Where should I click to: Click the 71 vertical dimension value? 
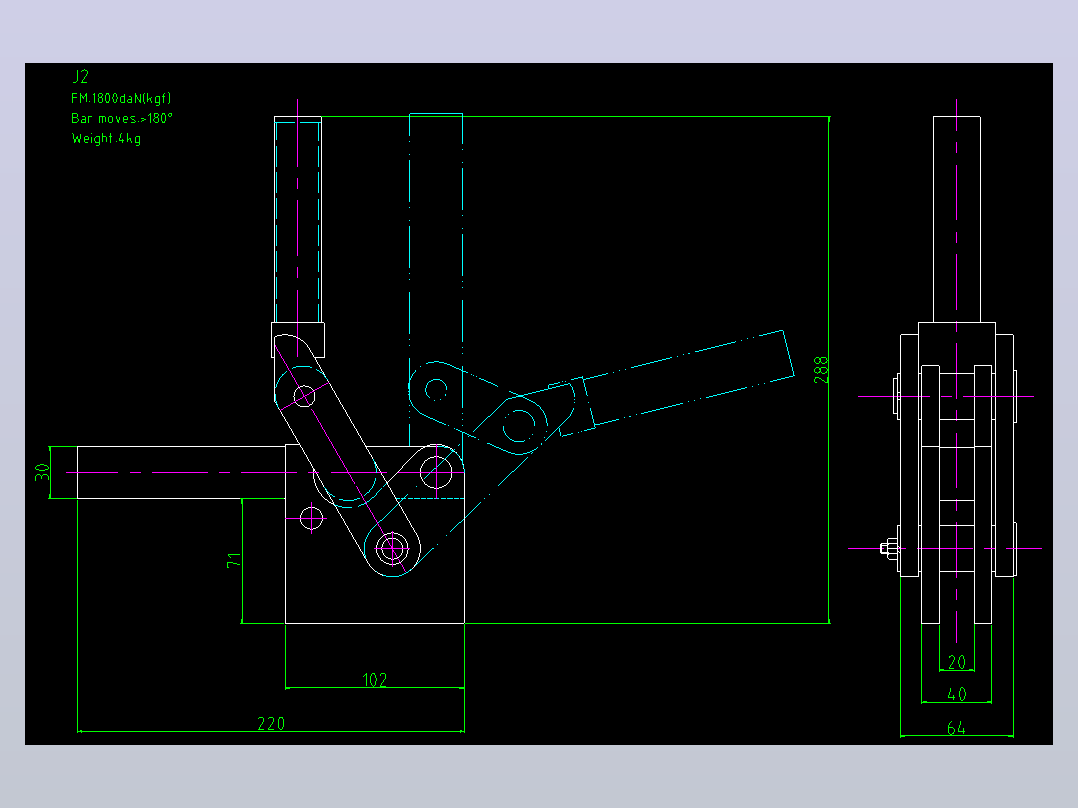coord(234,560)
